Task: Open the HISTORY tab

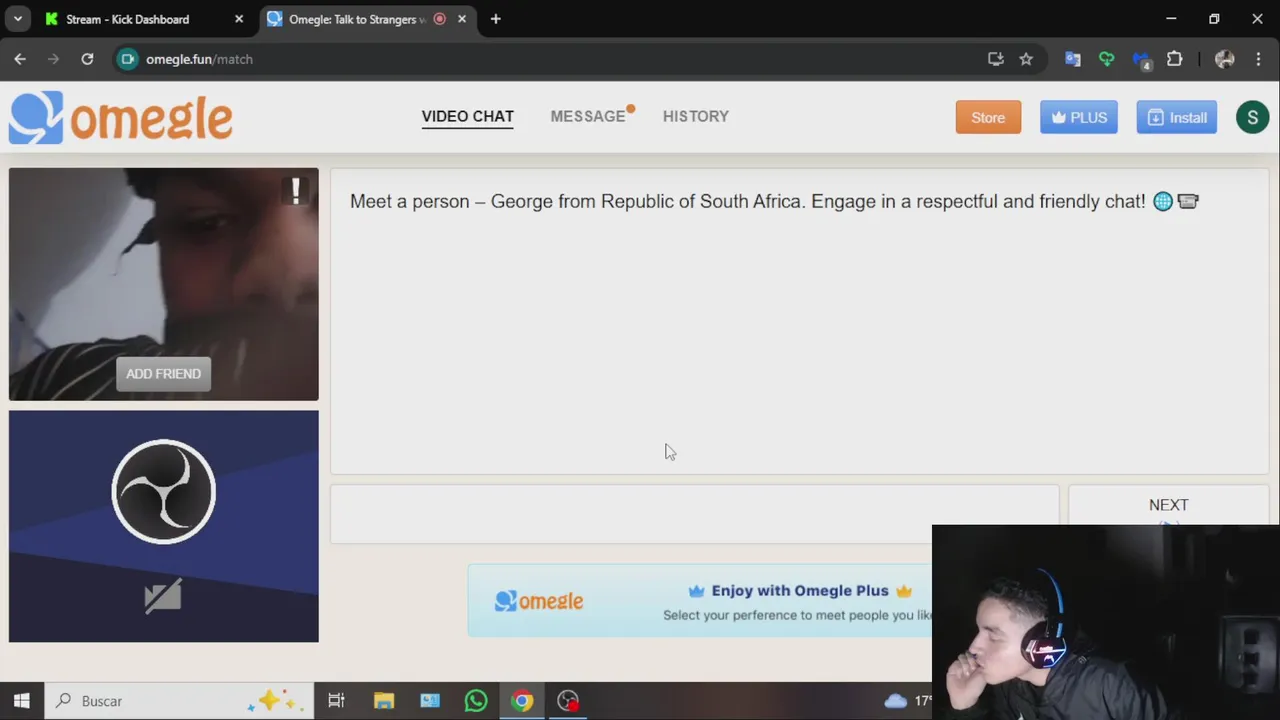Action: tap(695, 117)
